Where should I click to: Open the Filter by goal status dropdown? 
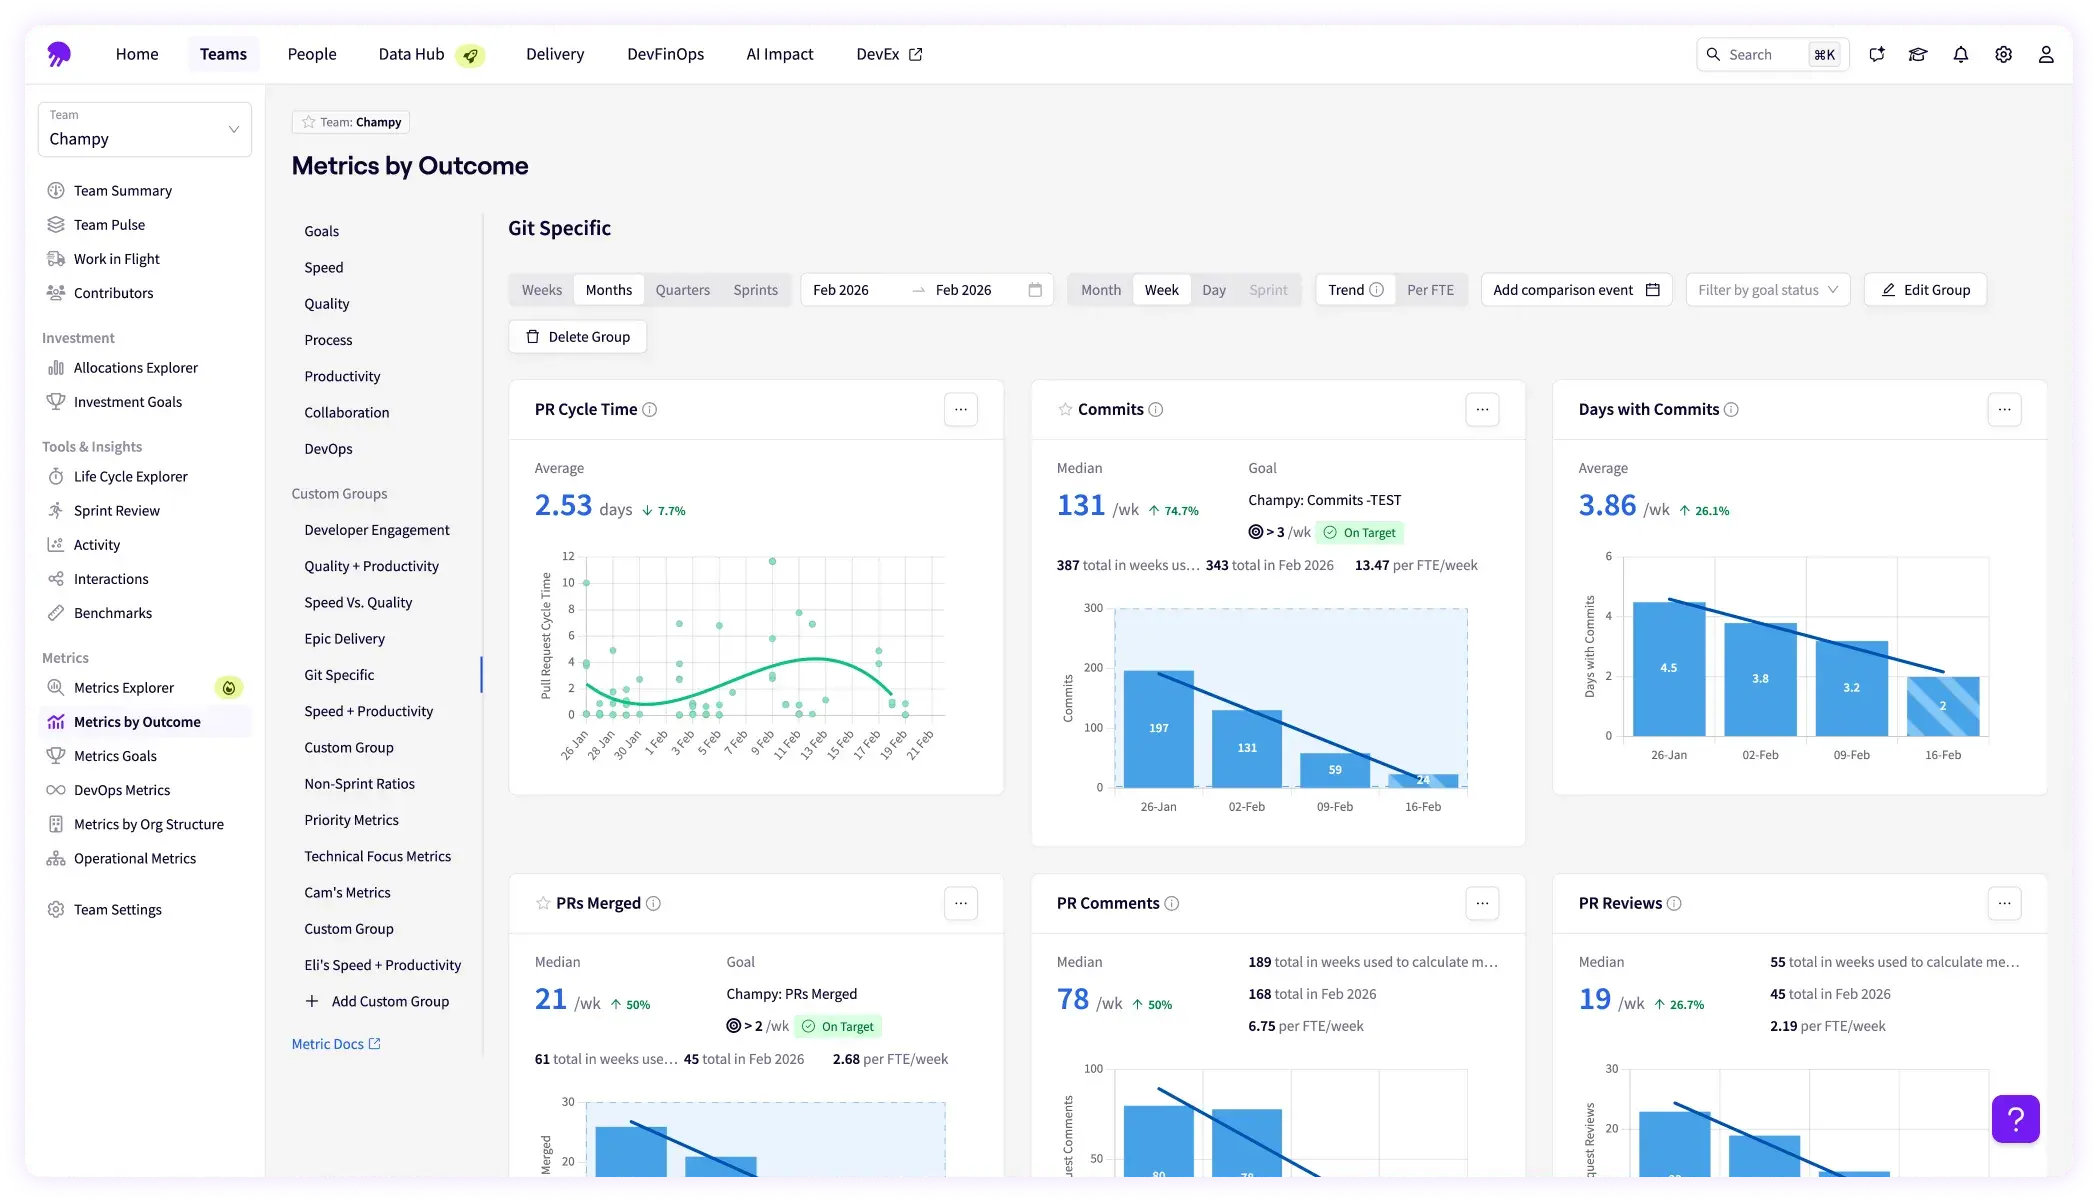click(1767, 290)
